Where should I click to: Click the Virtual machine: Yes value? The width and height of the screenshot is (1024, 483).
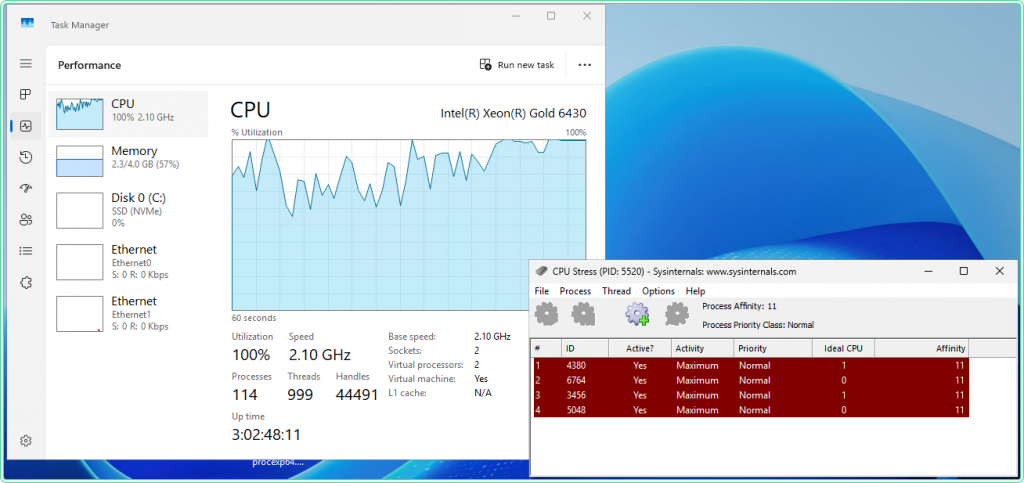tap(481, 379)
